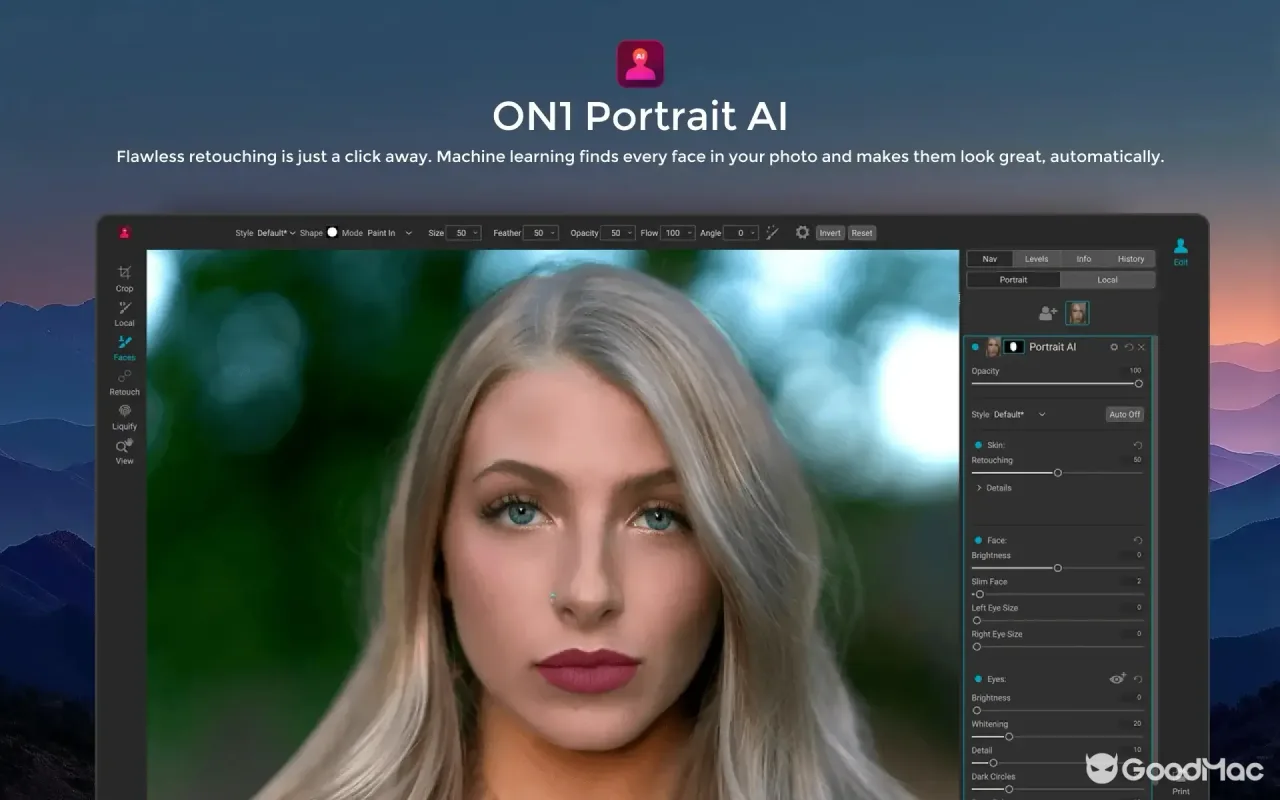Reset the Skin section
1280x800 pixels.
click(x=1138, y=445)
